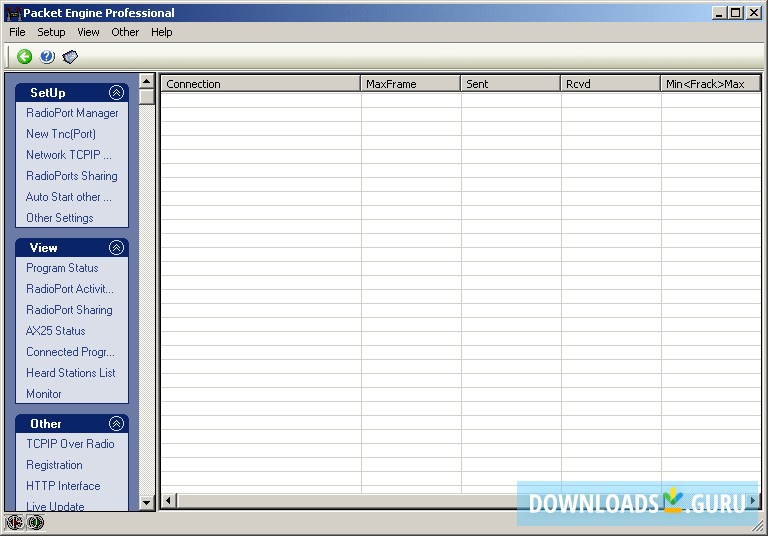Show Connected Programs view
The image size is (768, 536).
click(x=70, y=352)
